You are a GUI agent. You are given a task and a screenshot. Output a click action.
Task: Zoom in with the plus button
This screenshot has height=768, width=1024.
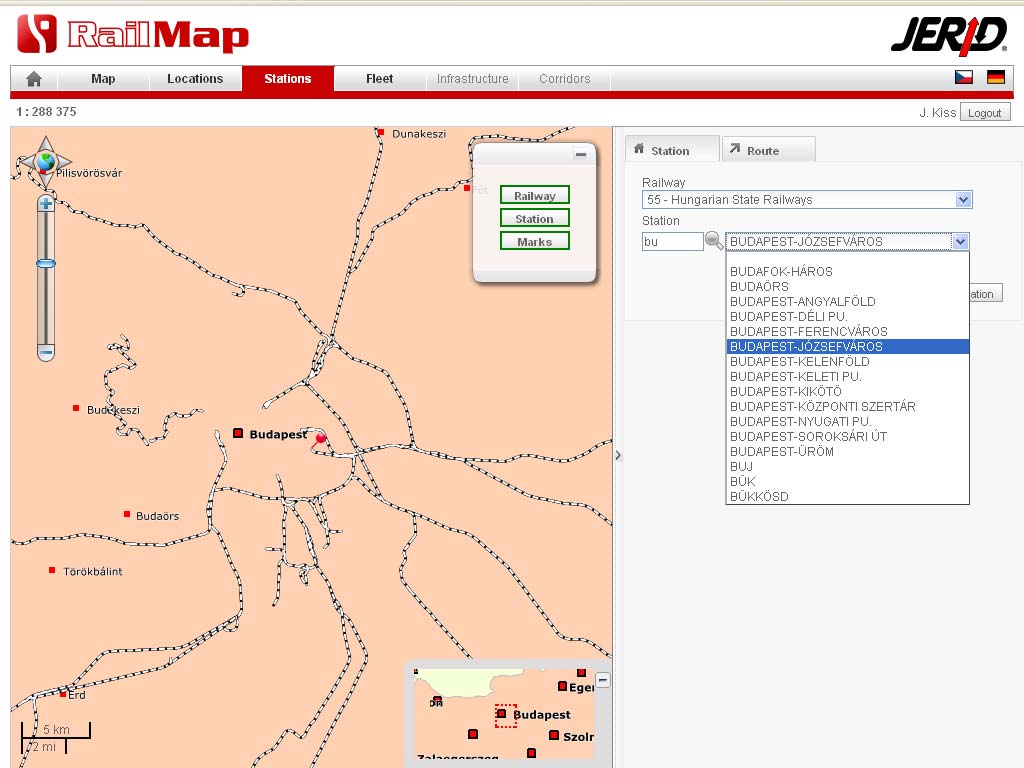click(46, 204)
